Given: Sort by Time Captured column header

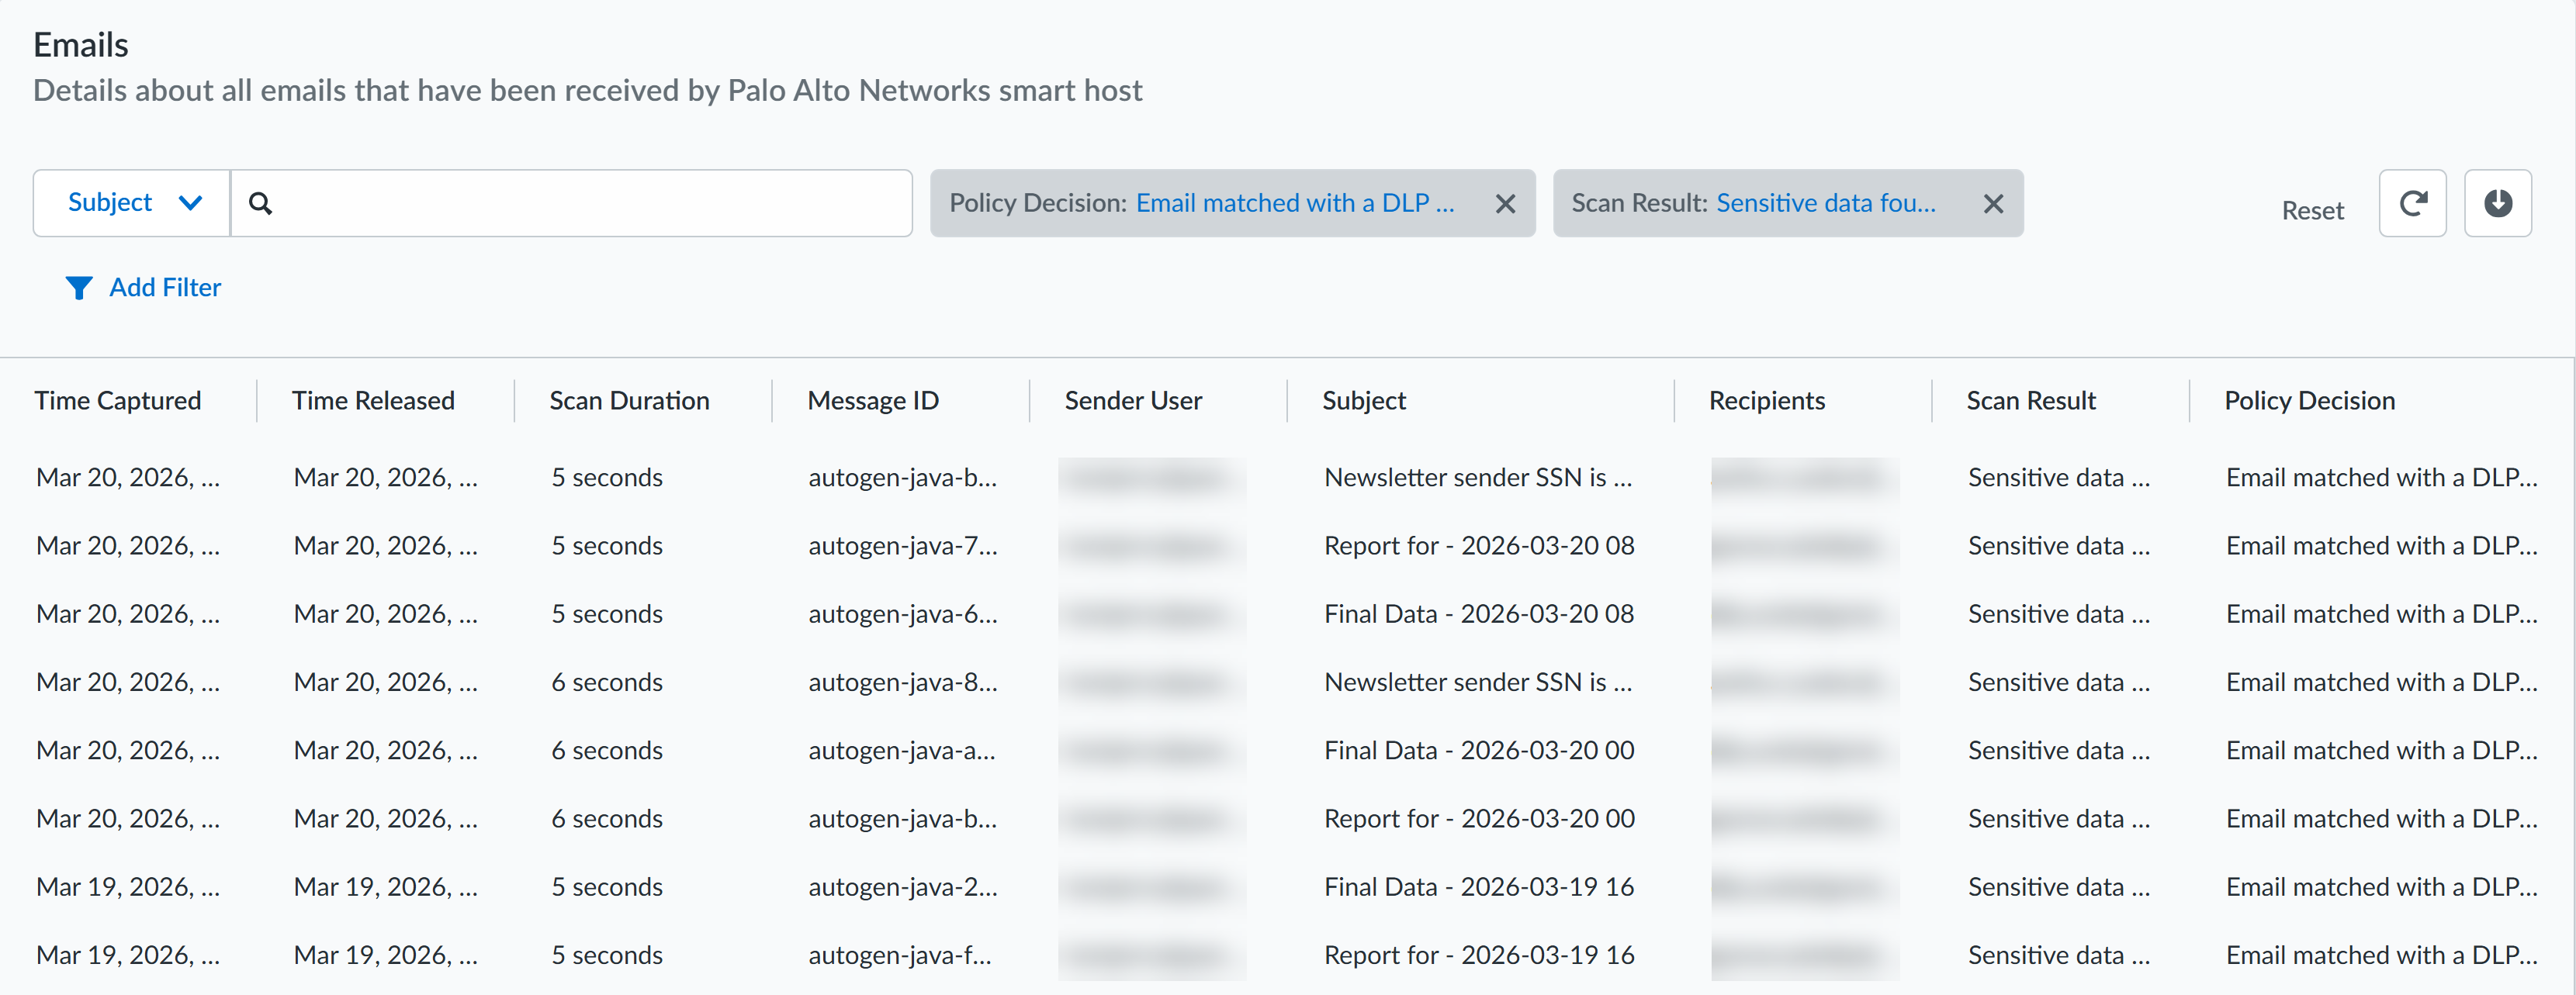Looking at the screenshot, I should pos(118,401).
